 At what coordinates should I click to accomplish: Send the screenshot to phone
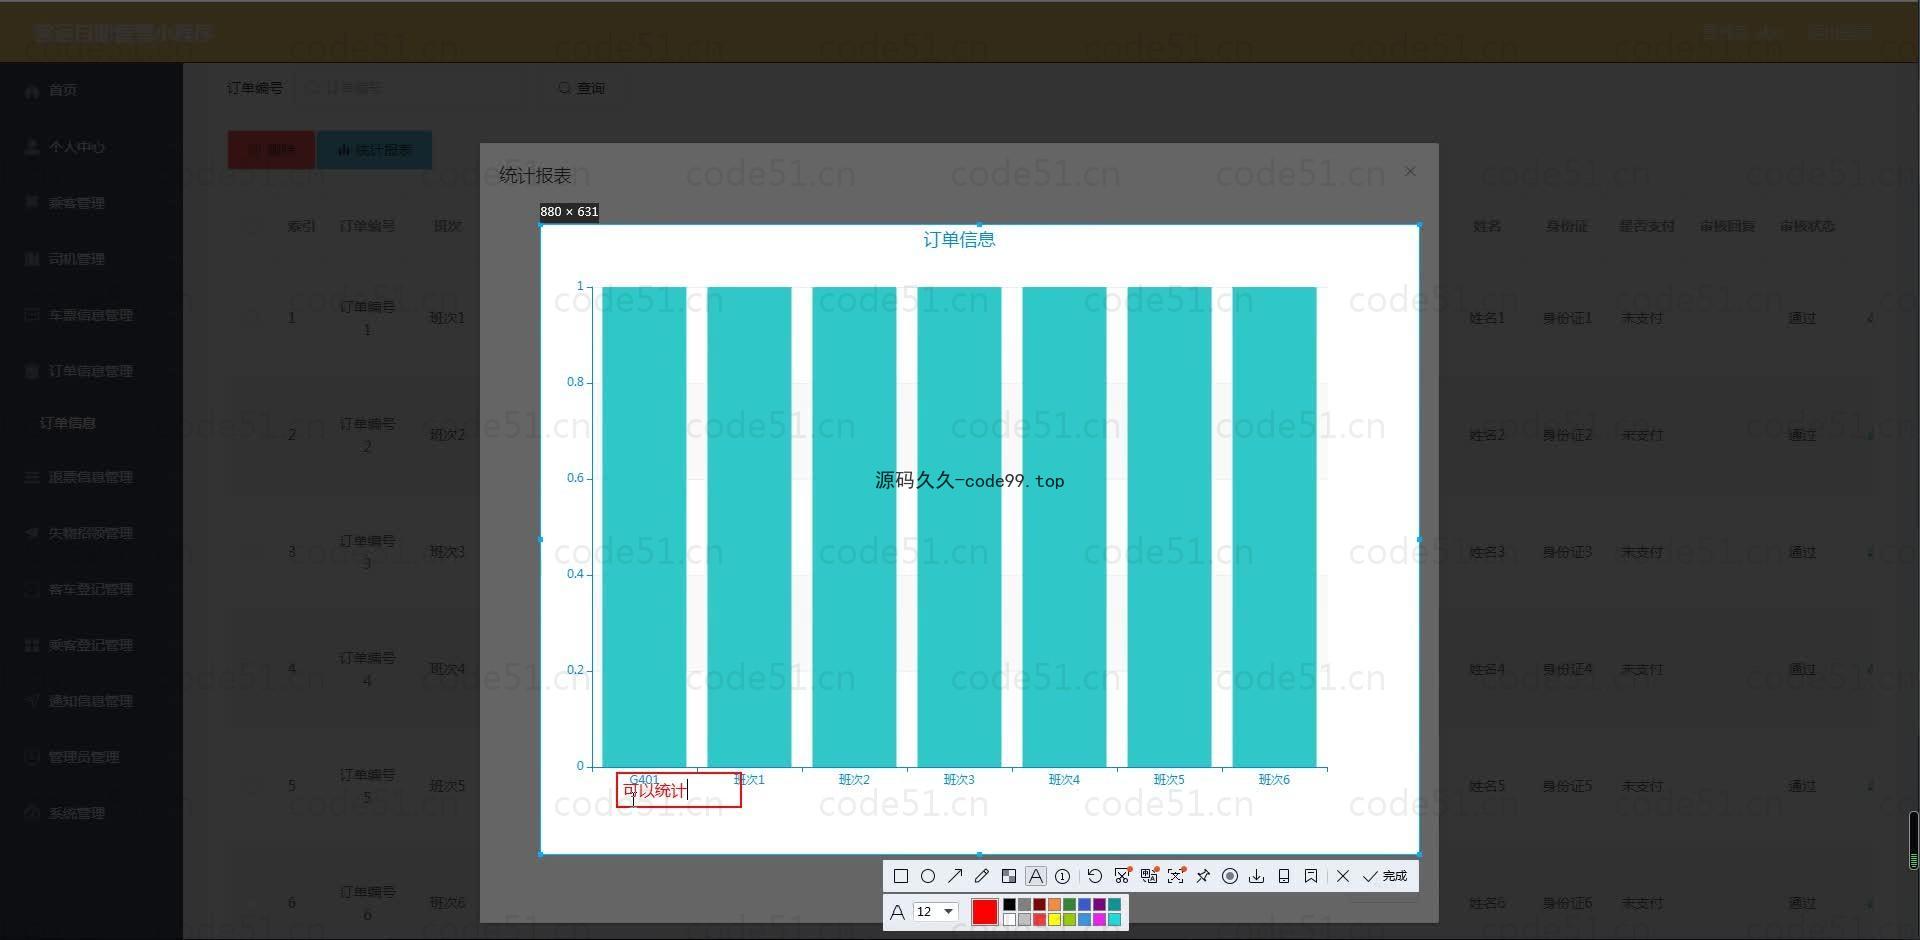click(1284, 876)
